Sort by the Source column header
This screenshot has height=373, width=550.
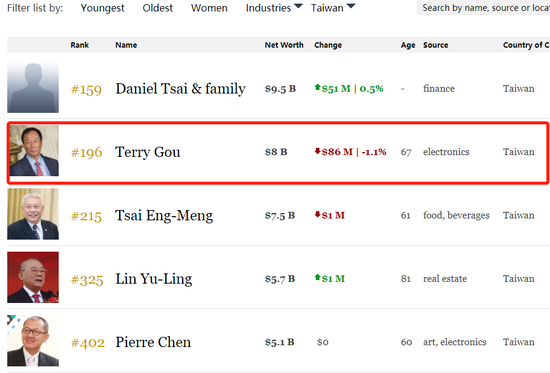click(436, 45)
